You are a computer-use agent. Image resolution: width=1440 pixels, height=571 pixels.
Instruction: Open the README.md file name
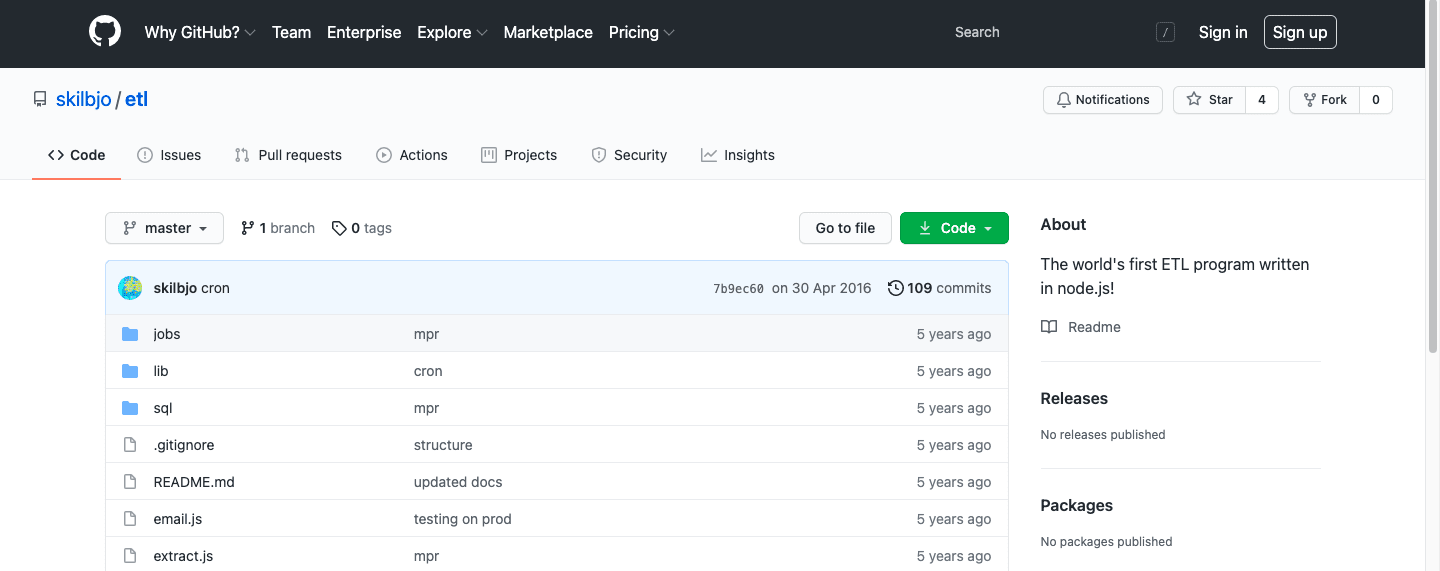pyautogui.click(x=194, y=482)
